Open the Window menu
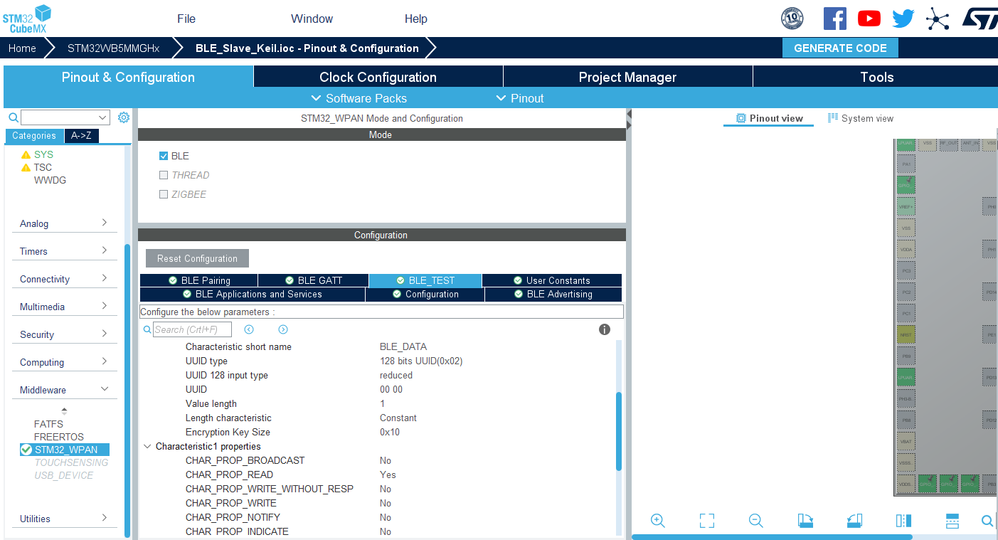 point(312,18)
